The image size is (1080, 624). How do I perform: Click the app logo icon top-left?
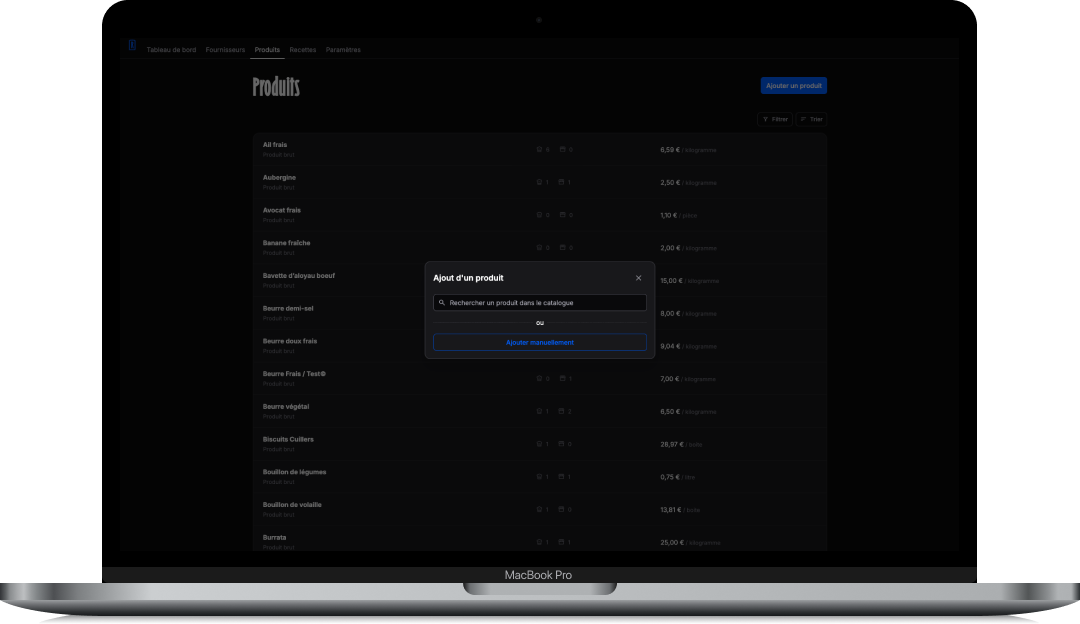[132, 45]
